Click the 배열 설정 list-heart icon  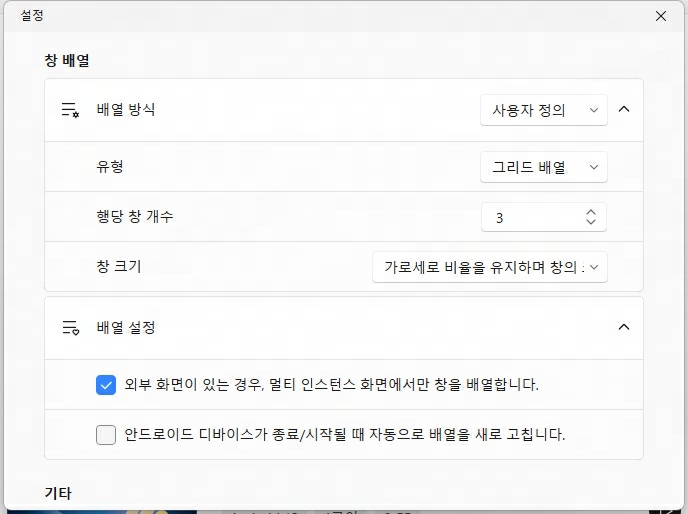(70, 327)
